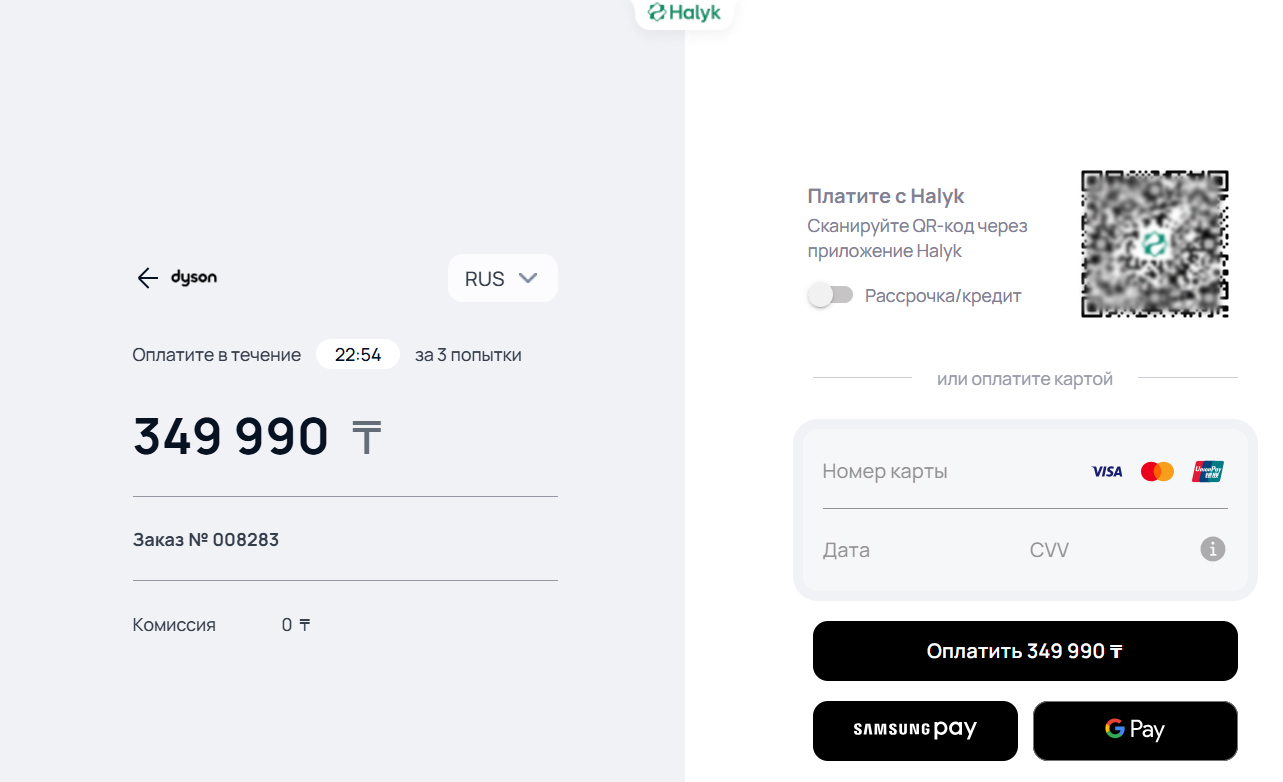
Task: Click into the CVV input field
Action: click(x=1100, y=550)
